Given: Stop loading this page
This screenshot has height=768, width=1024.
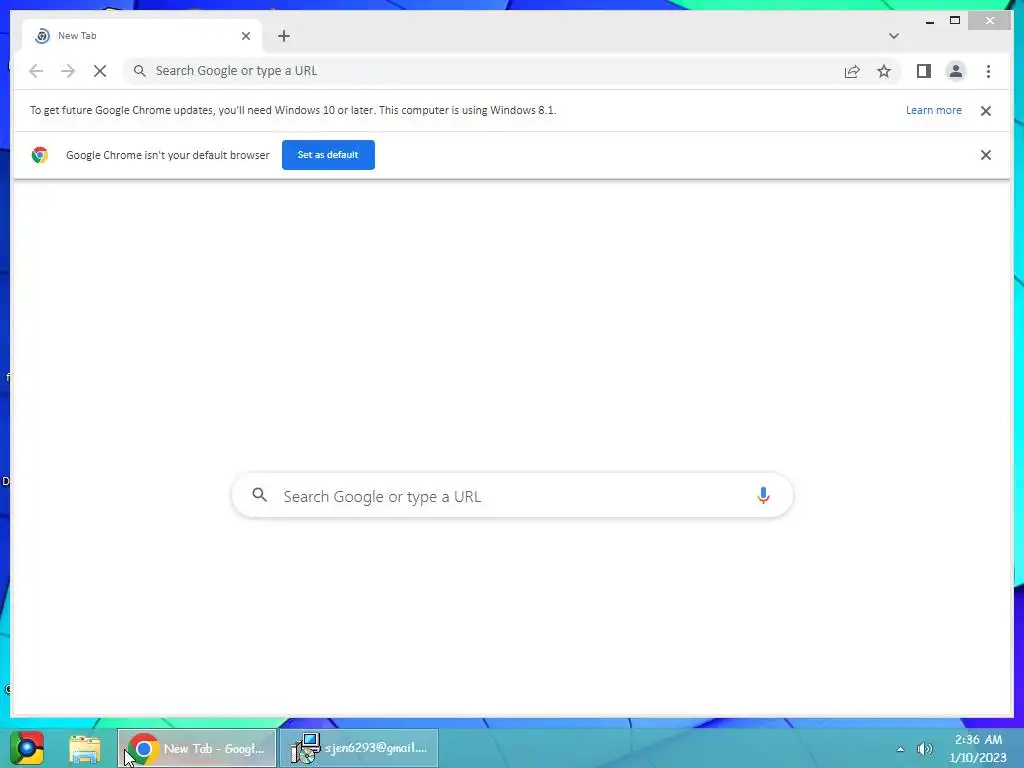Looking at the screenshot, I should 100,71.
